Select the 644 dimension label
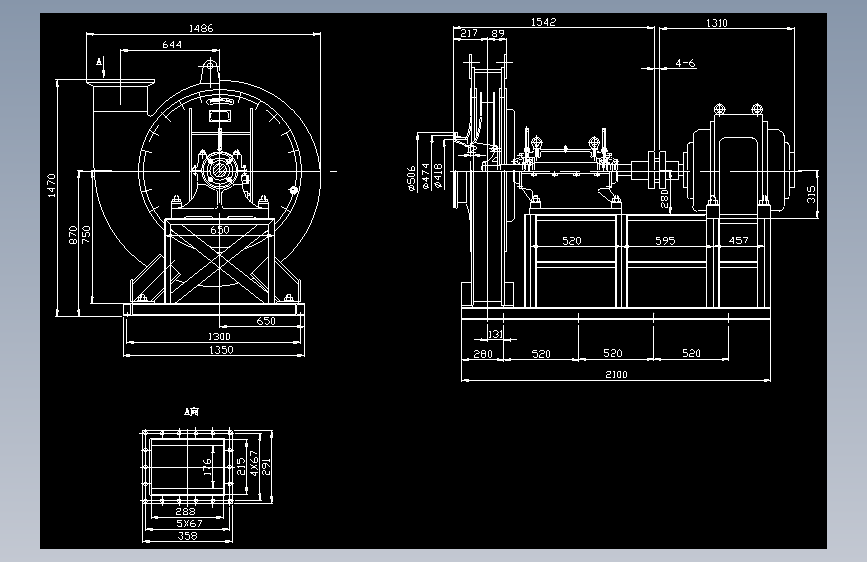 172,44
